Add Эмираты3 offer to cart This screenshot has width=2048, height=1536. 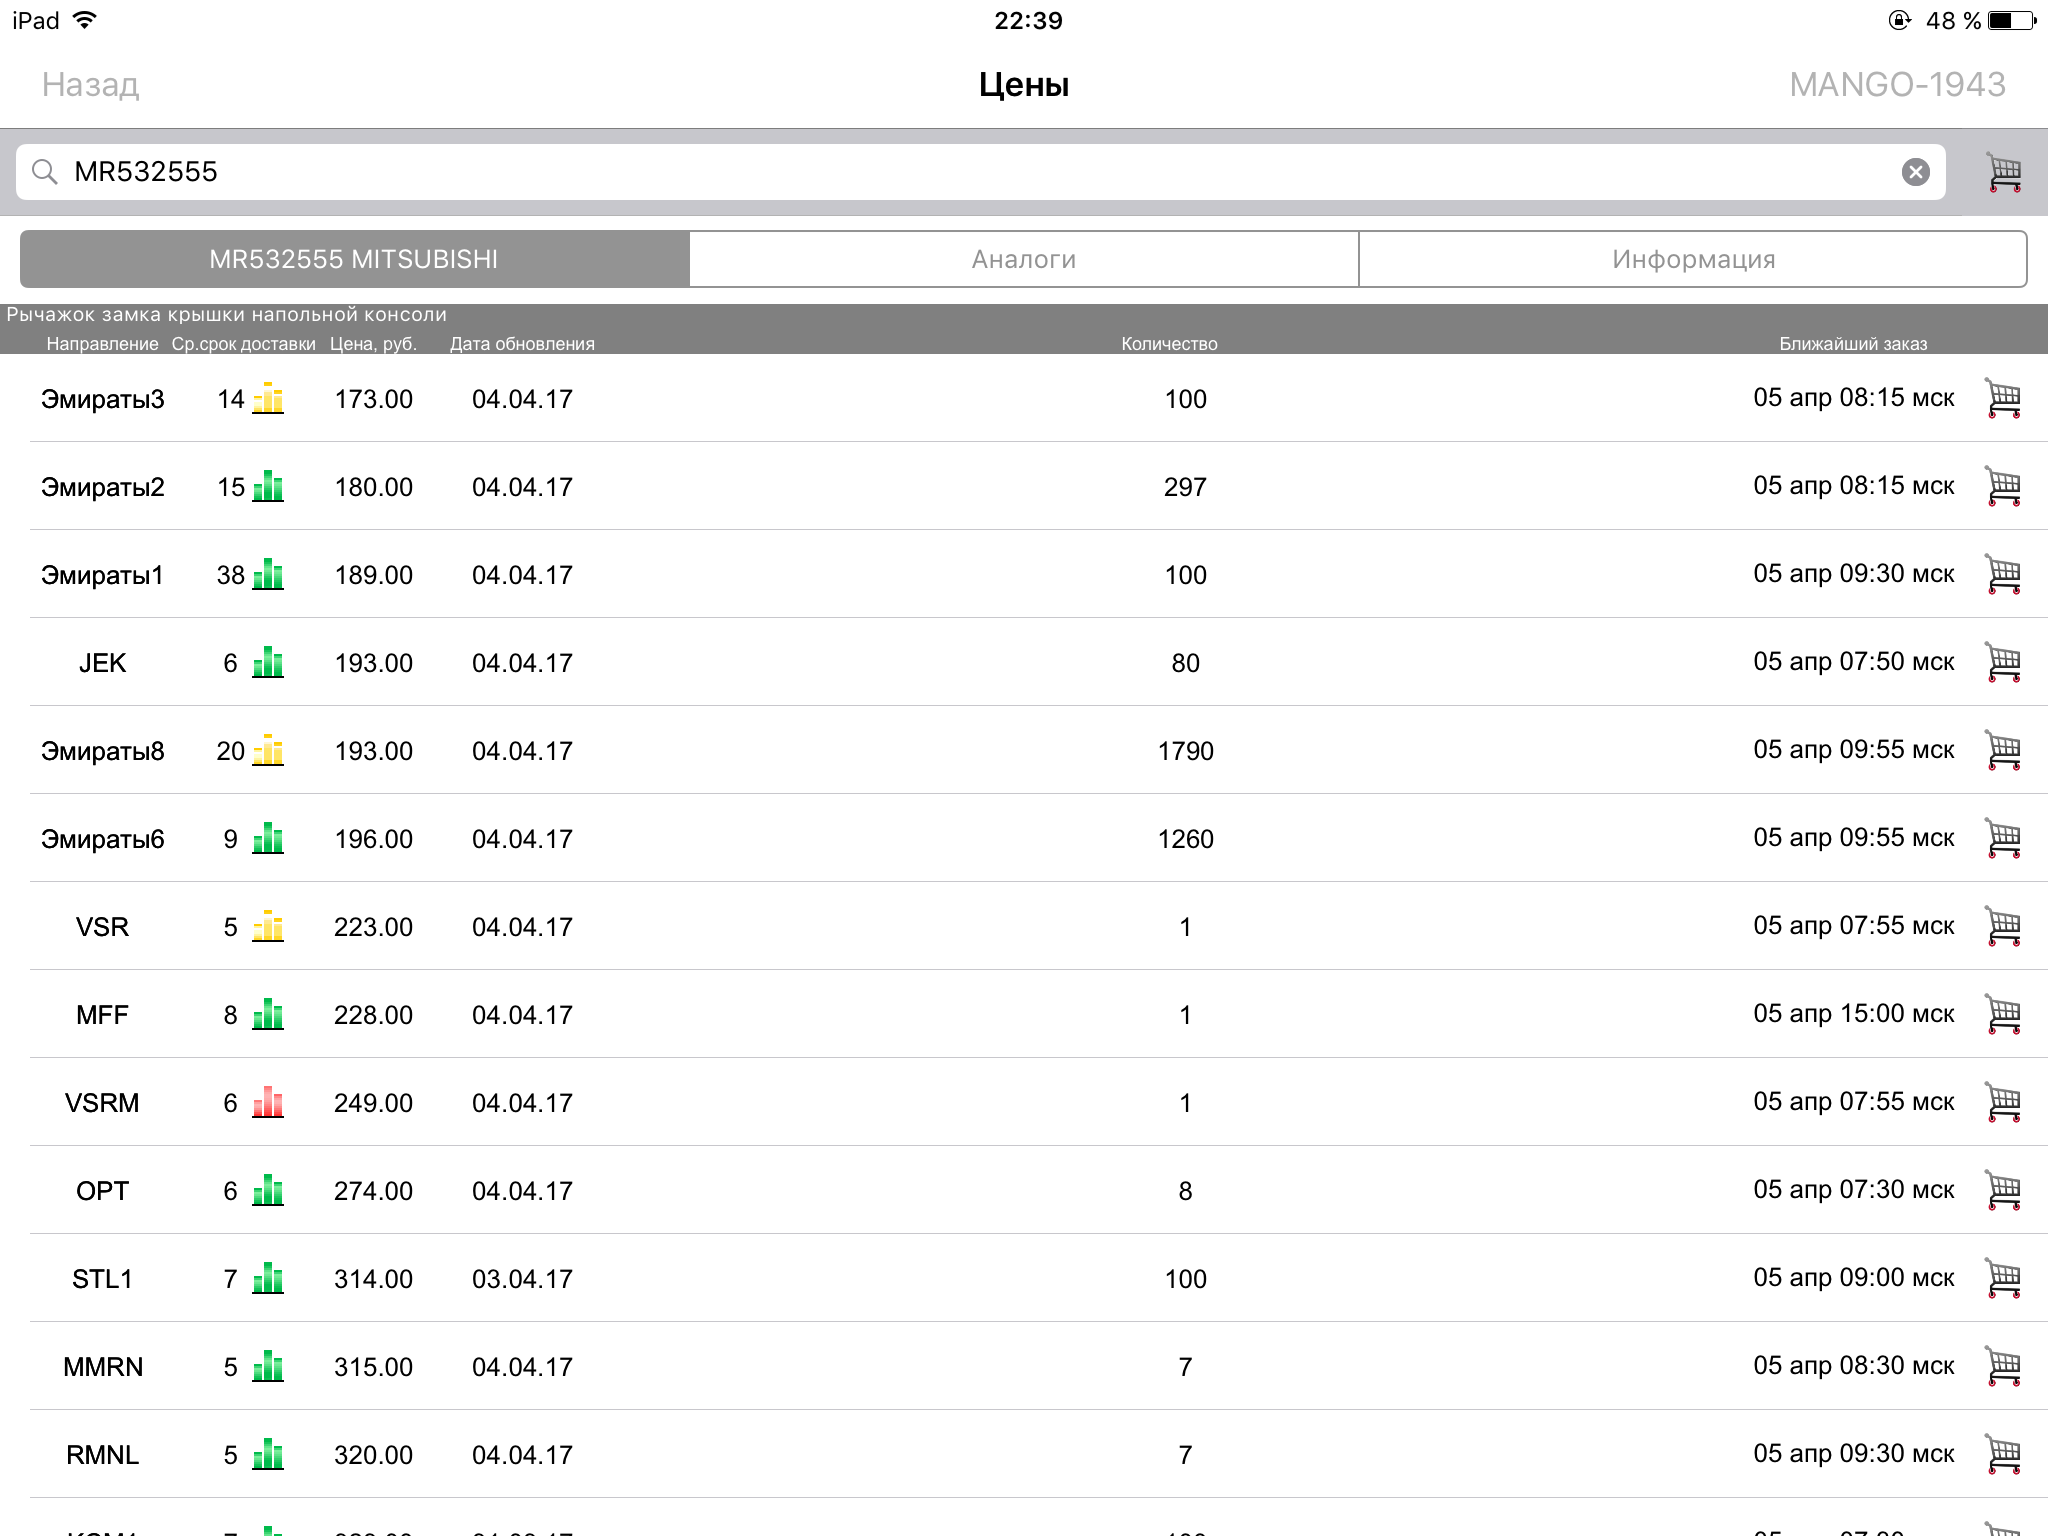tap(2003, 399)
